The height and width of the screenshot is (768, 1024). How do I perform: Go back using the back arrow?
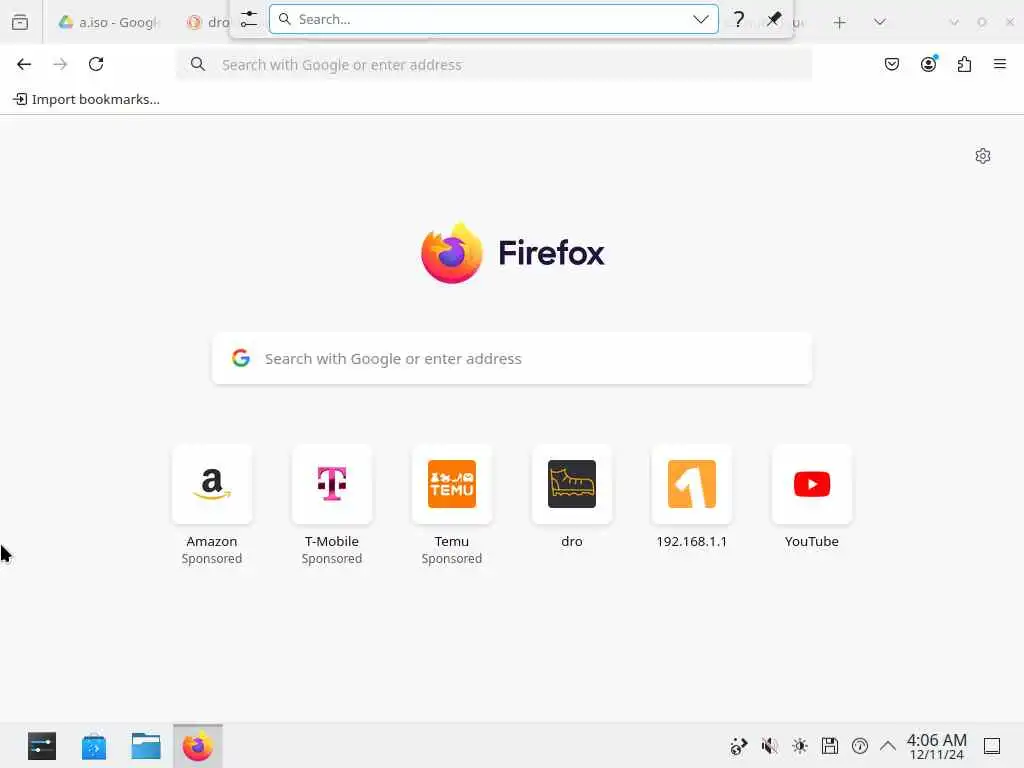pos(24,64)
